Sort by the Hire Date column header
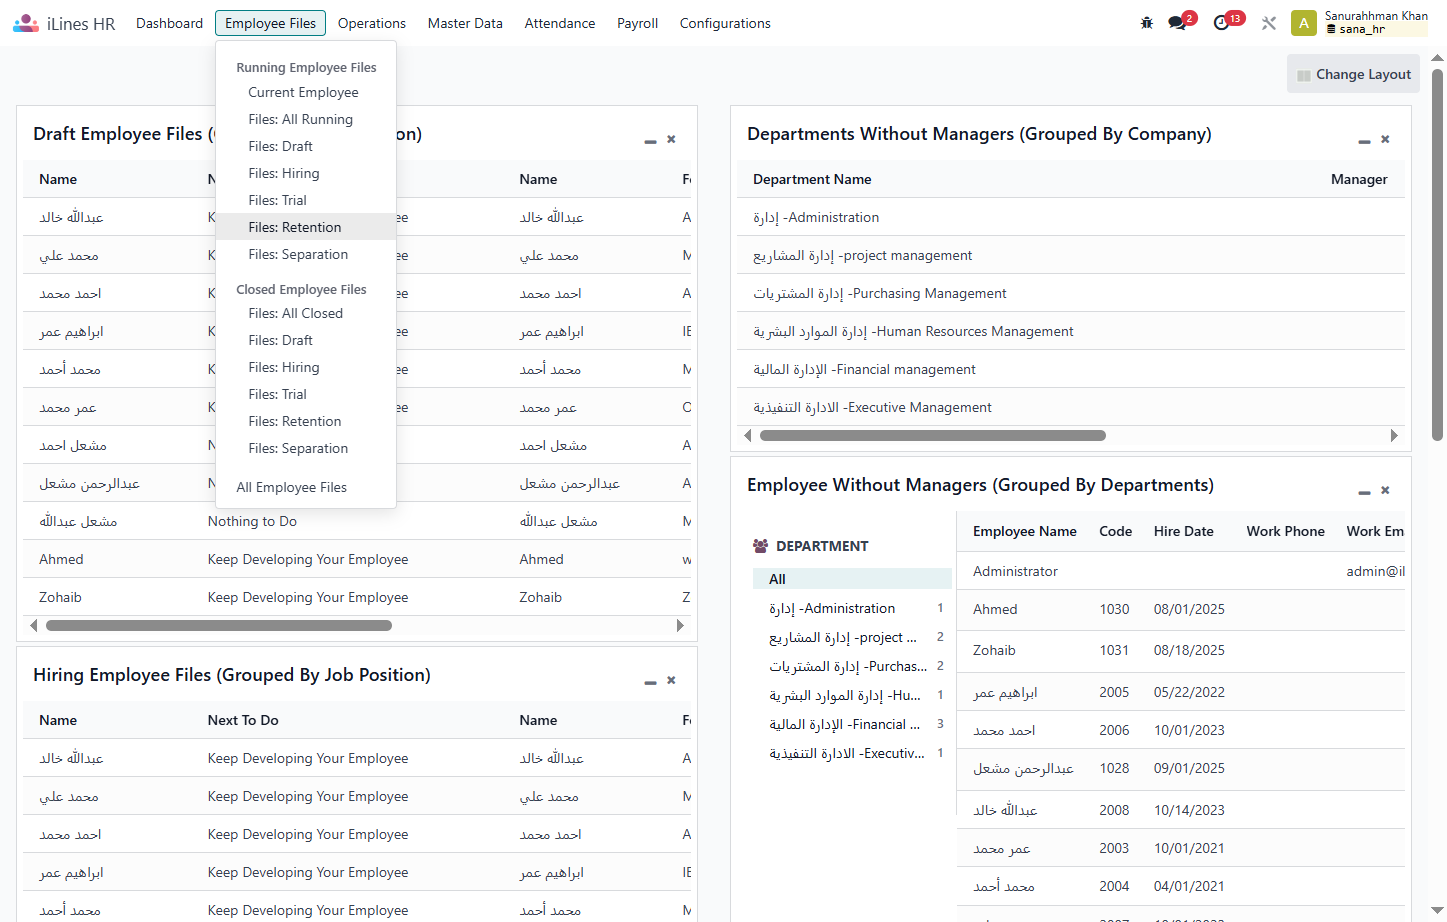 (x=1184, y=531)
